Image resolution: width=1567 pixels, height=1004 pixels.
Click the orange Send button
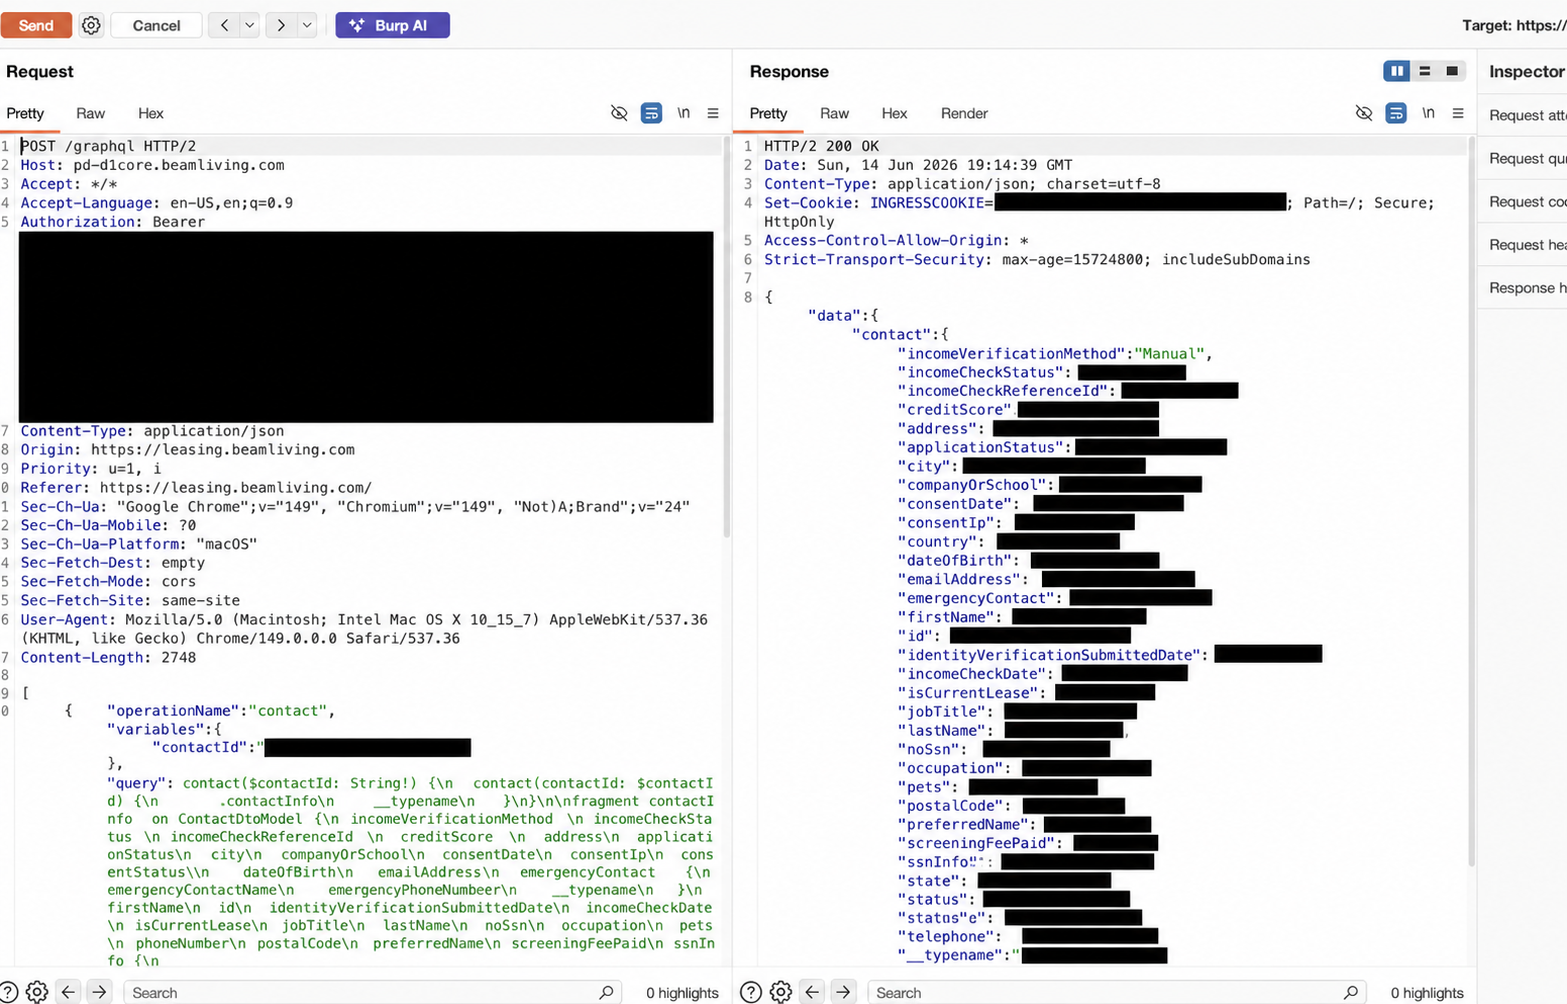point(36,25)
